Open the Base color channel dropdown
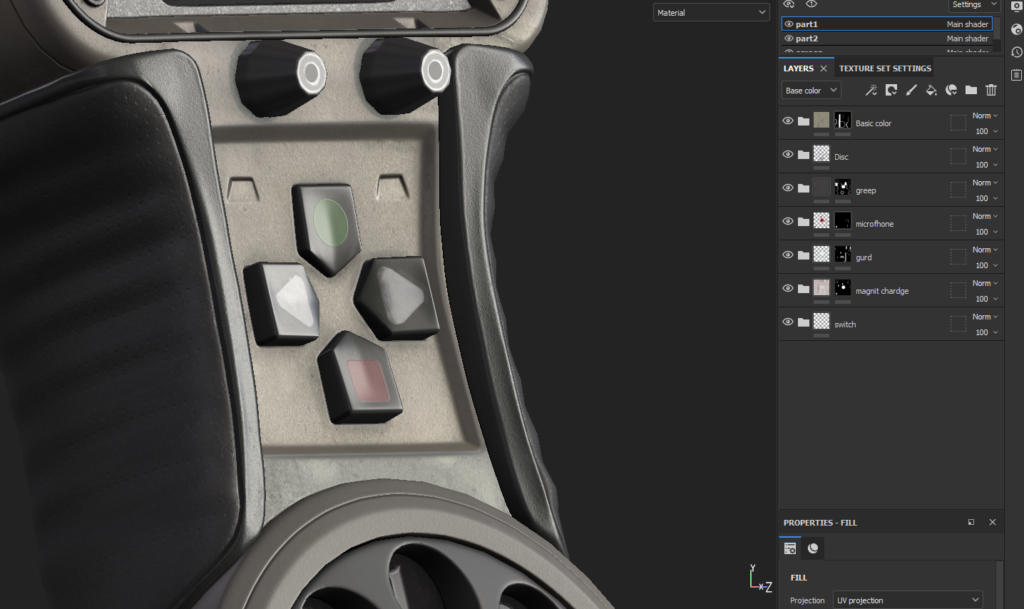 pos(809,90)
